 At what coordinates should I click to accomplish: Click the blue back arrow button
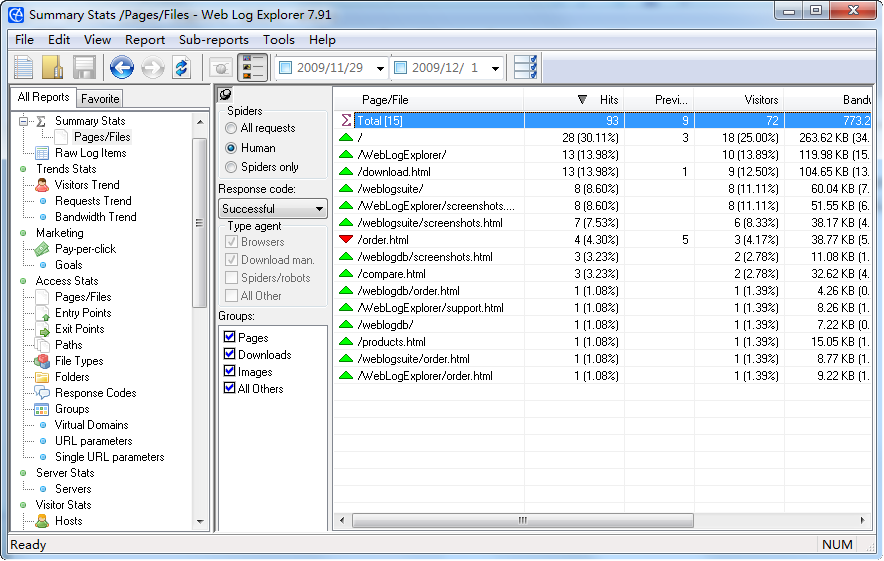coord(122,68)
